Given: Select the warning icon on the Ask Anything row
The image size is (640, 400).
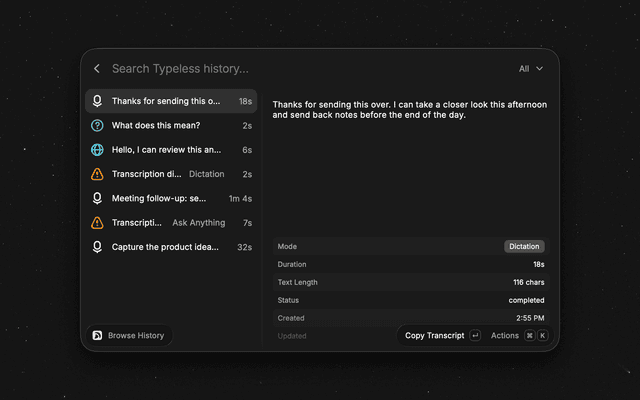Looking at the screenshot, I should point(97,223).
